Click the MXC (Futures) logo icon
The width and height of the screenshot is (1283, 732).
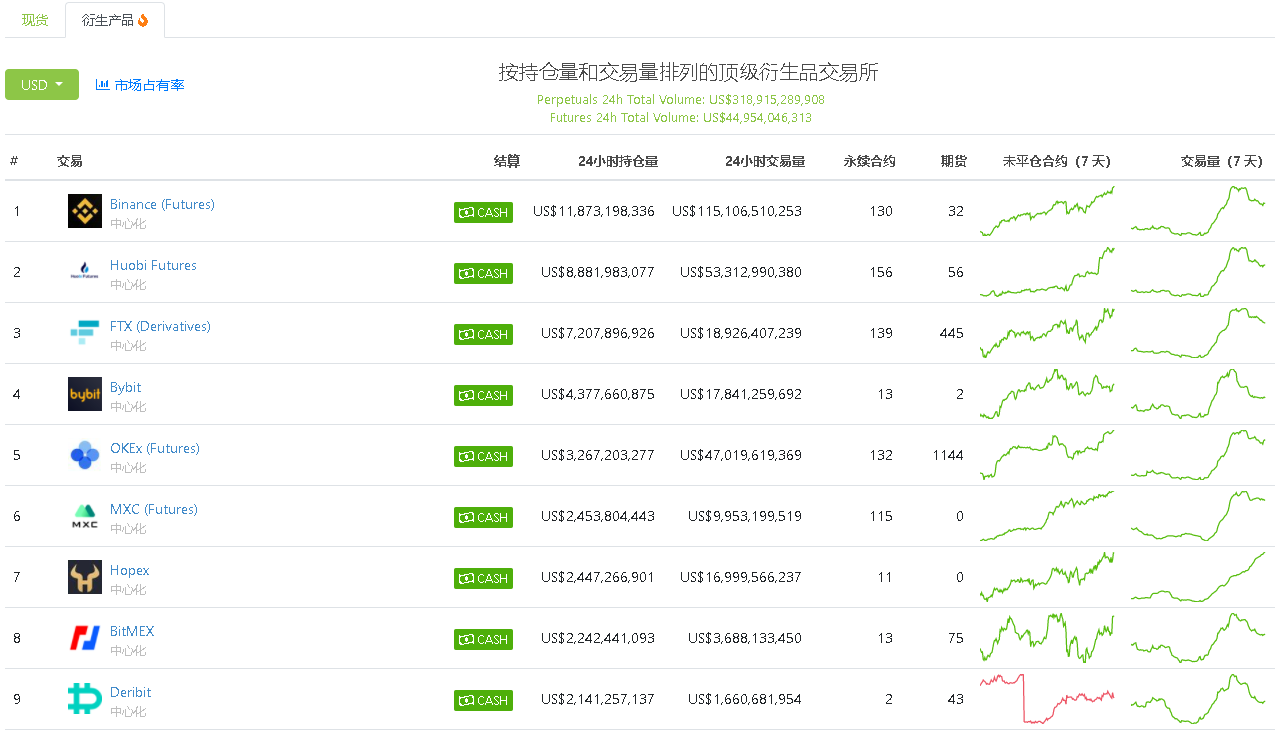click(x=85, y=516)
